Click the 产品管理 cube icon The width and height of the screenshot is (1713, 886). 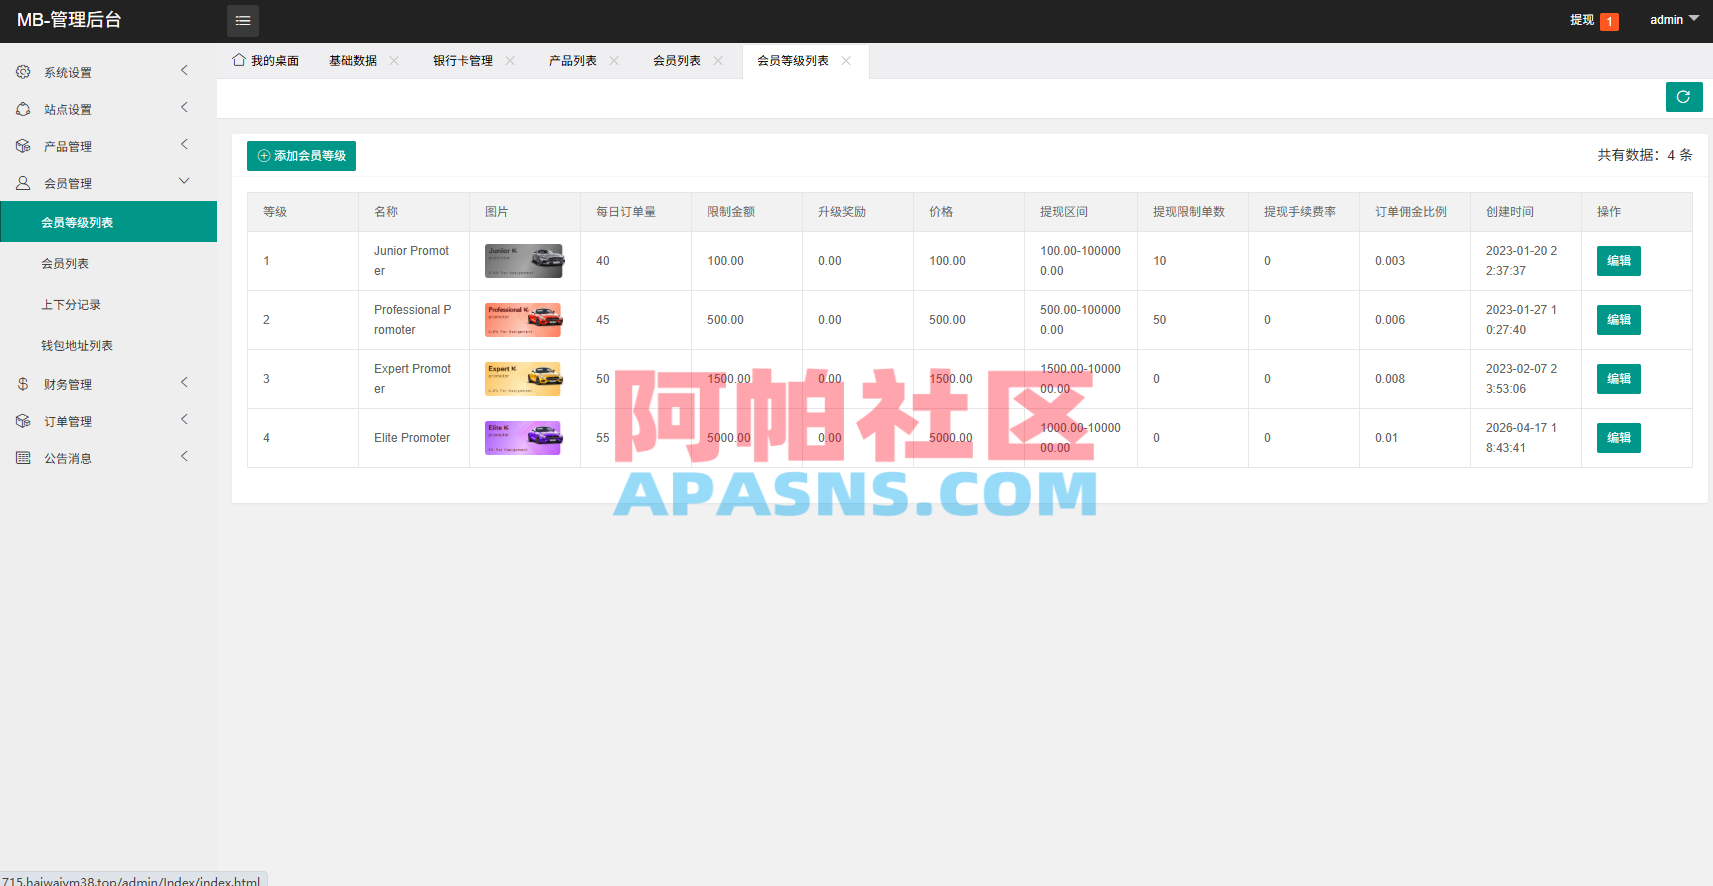pyautogui.click(x=23, y=146)
